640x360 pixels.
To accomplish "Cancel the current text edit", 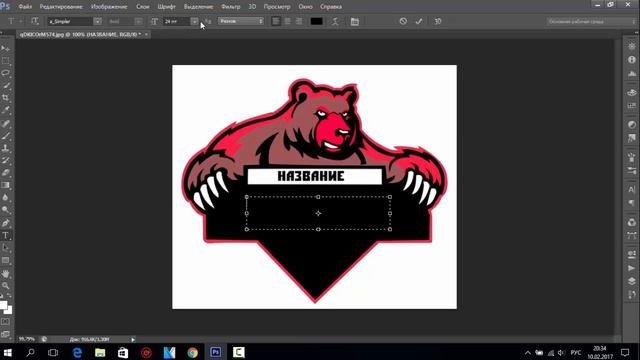I will (403, 21).
